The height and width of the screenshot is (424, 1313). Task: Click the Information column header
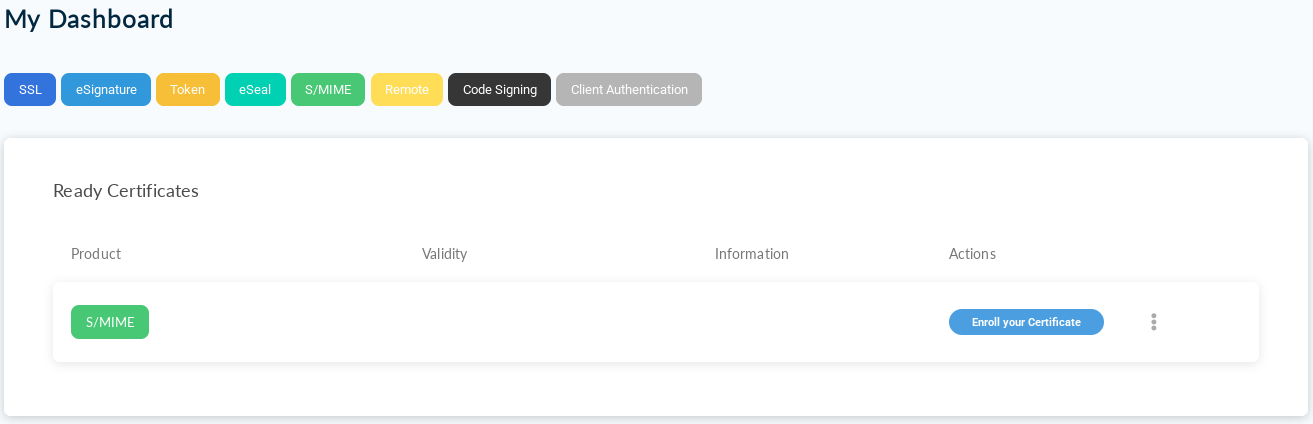point(751,254)
